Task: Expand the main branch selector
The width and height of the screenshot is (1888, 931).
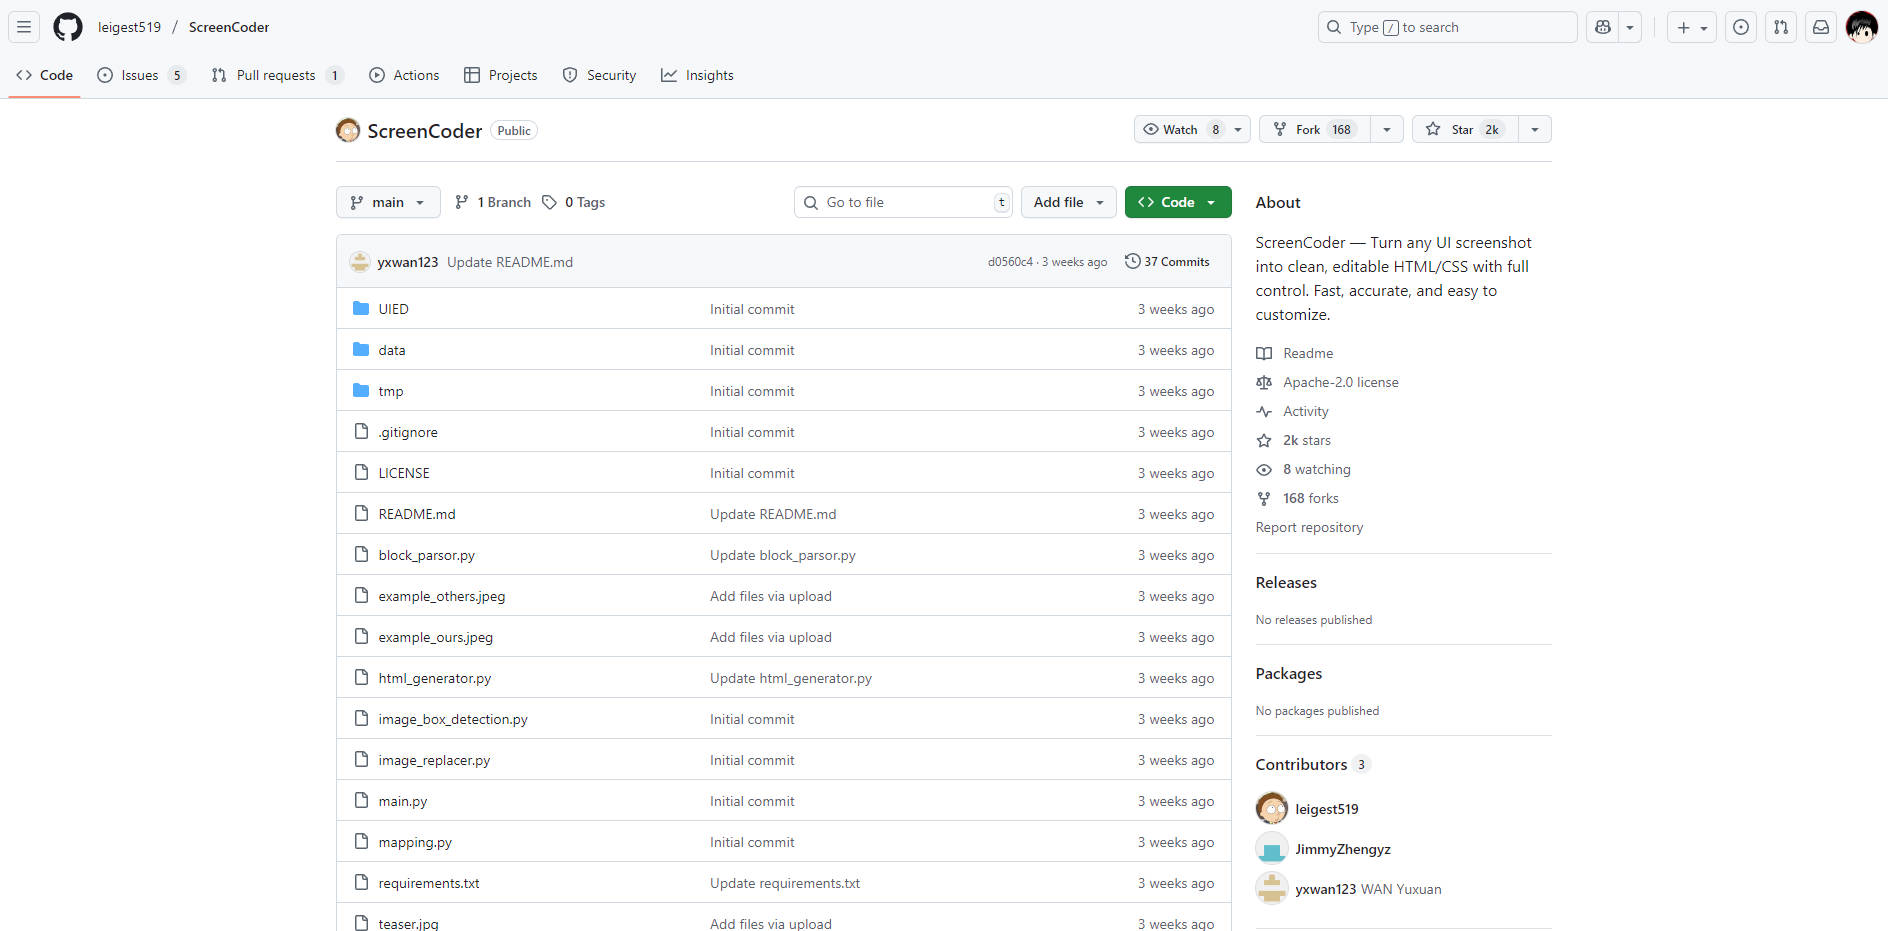Action: pyautogui.click(x=388, y=202)
